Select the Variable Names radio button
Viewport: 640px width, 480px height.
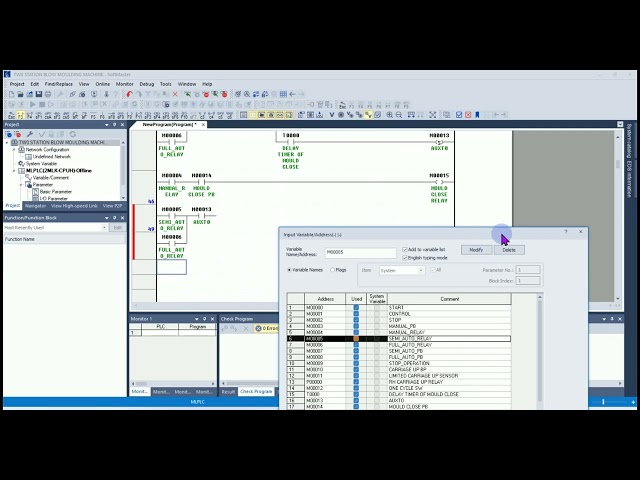pyautogui.click(x=289, y=270)
